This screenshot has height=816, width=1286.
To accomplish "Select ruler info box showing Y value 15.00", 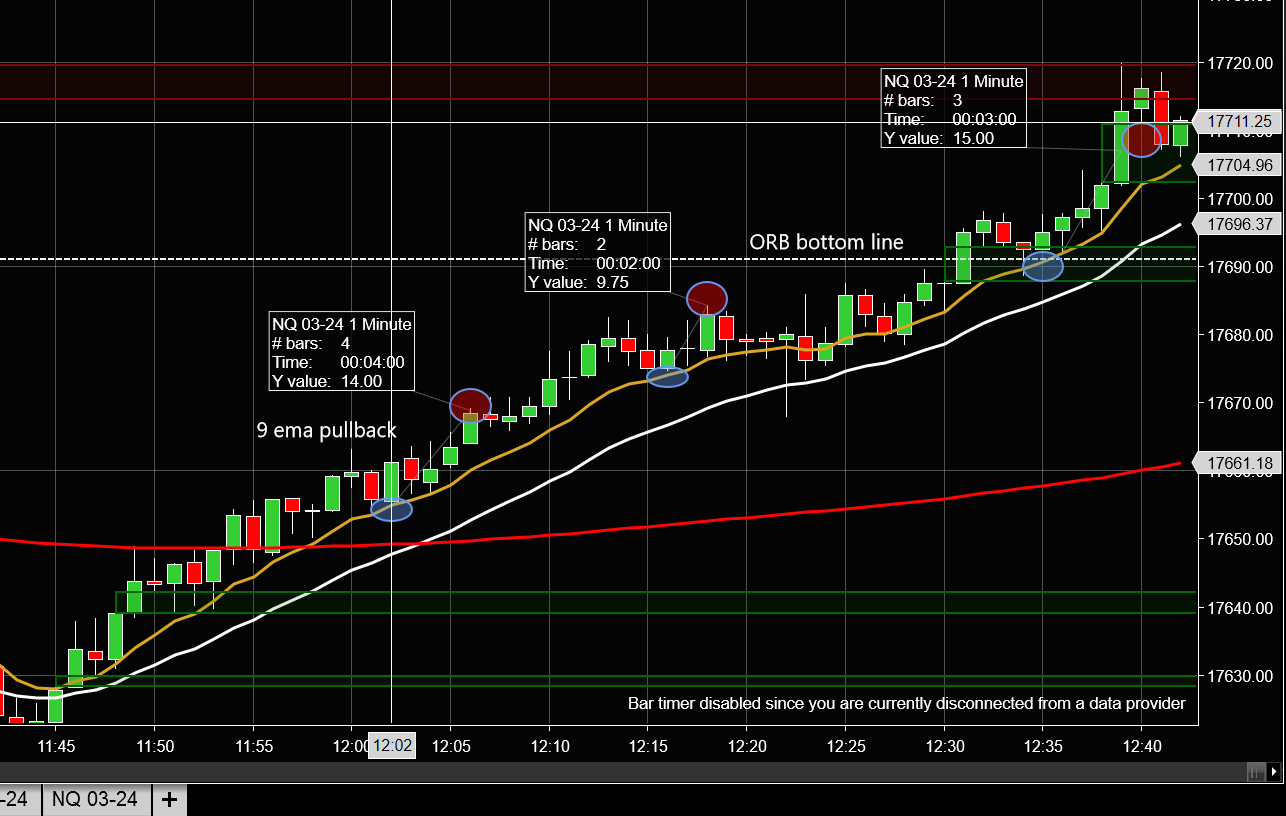I will pos(954,109).
